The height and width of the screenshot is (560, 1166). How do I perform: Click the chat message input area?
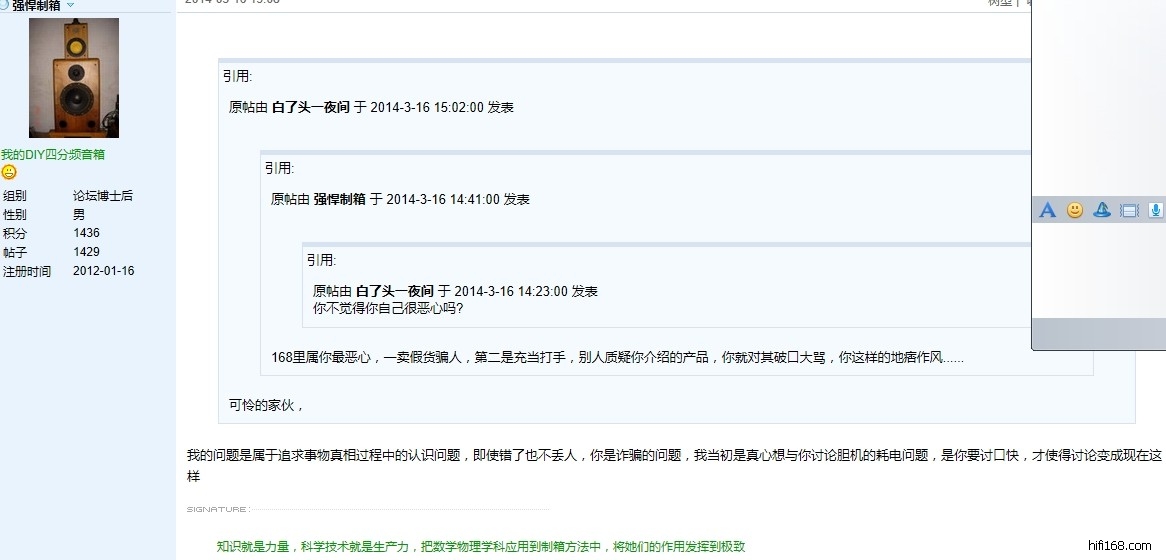1100,270
